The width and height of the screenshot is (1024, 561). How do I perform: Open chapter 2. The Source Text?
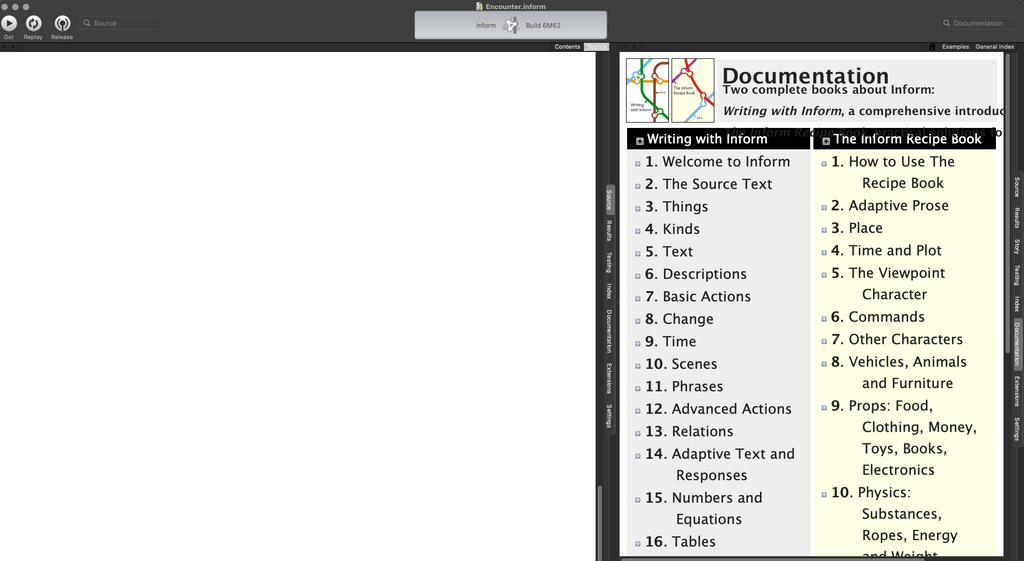709,184
